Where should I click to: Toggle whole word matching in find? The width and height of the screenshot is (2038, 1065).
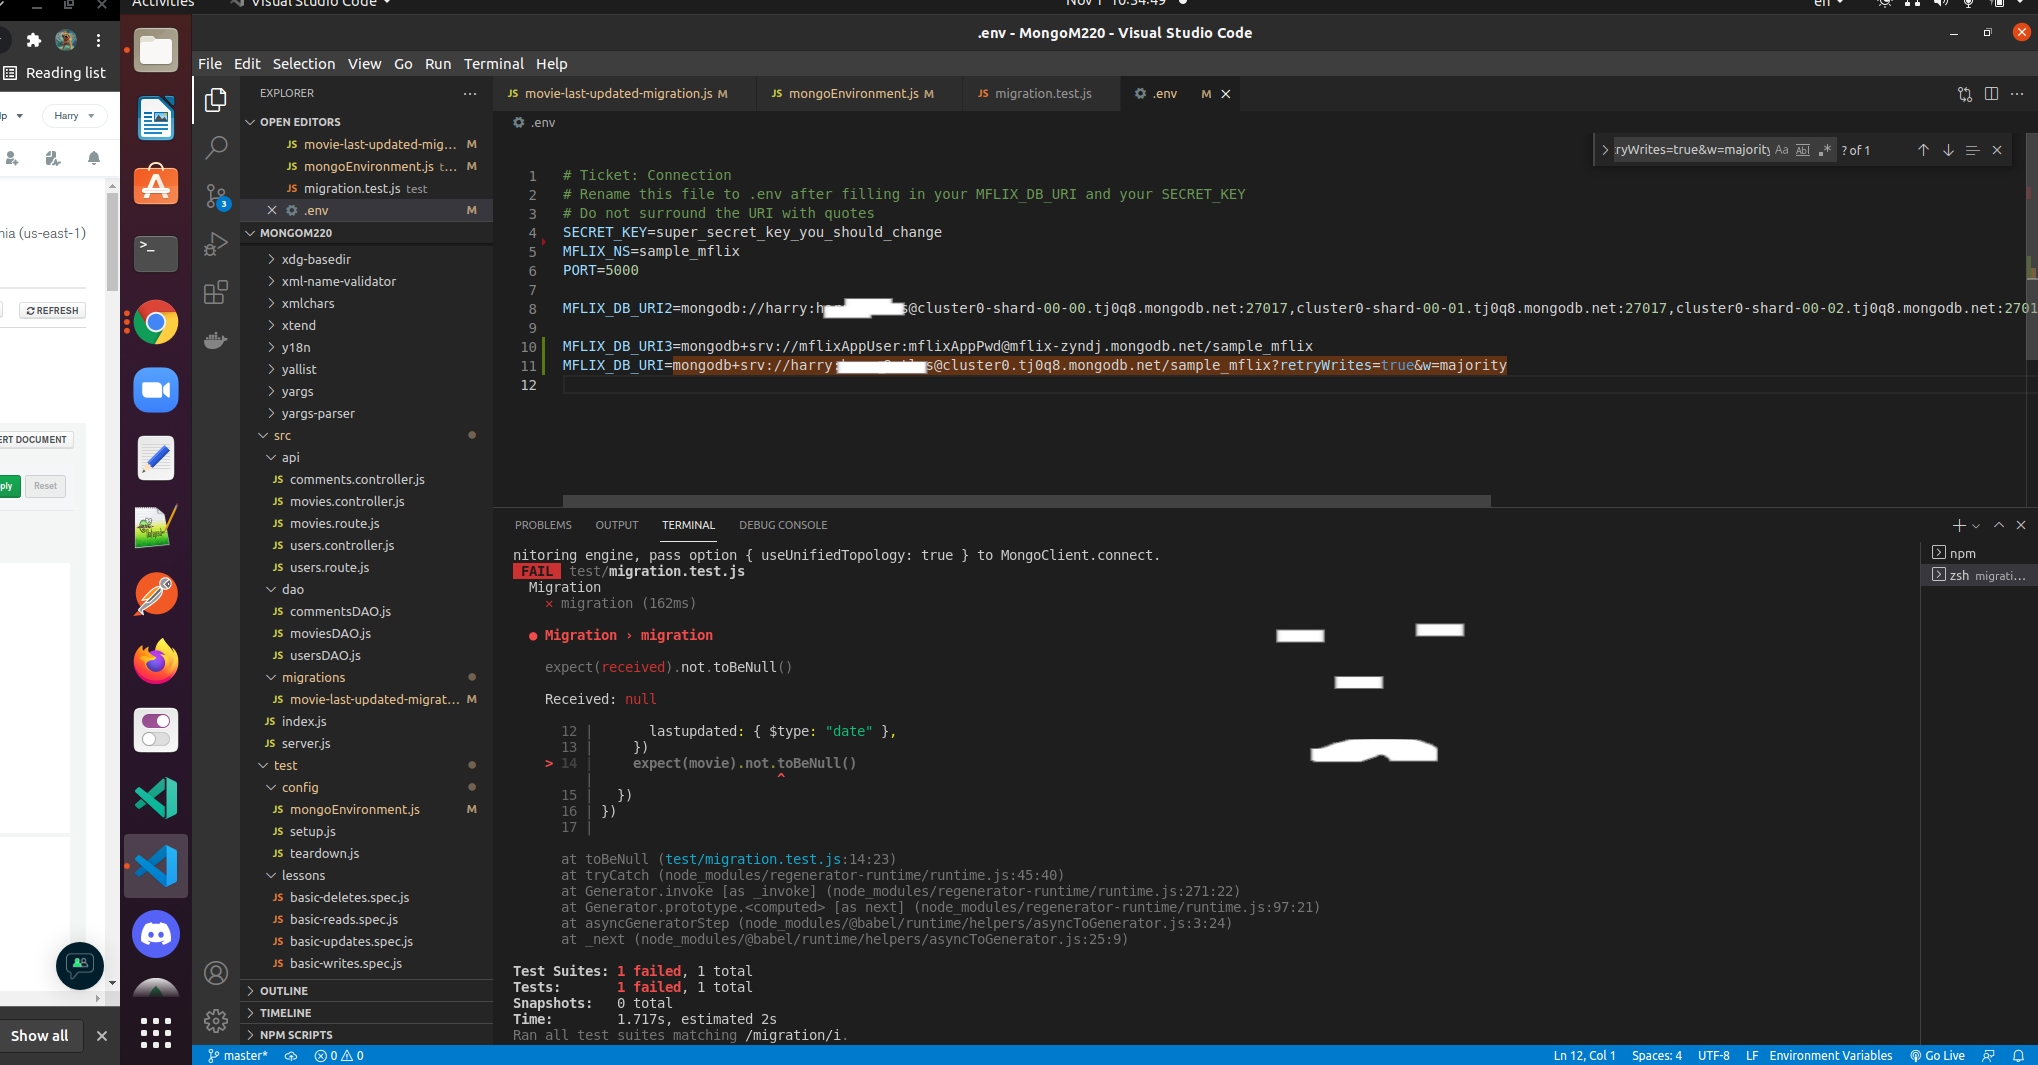[1803, 150]
